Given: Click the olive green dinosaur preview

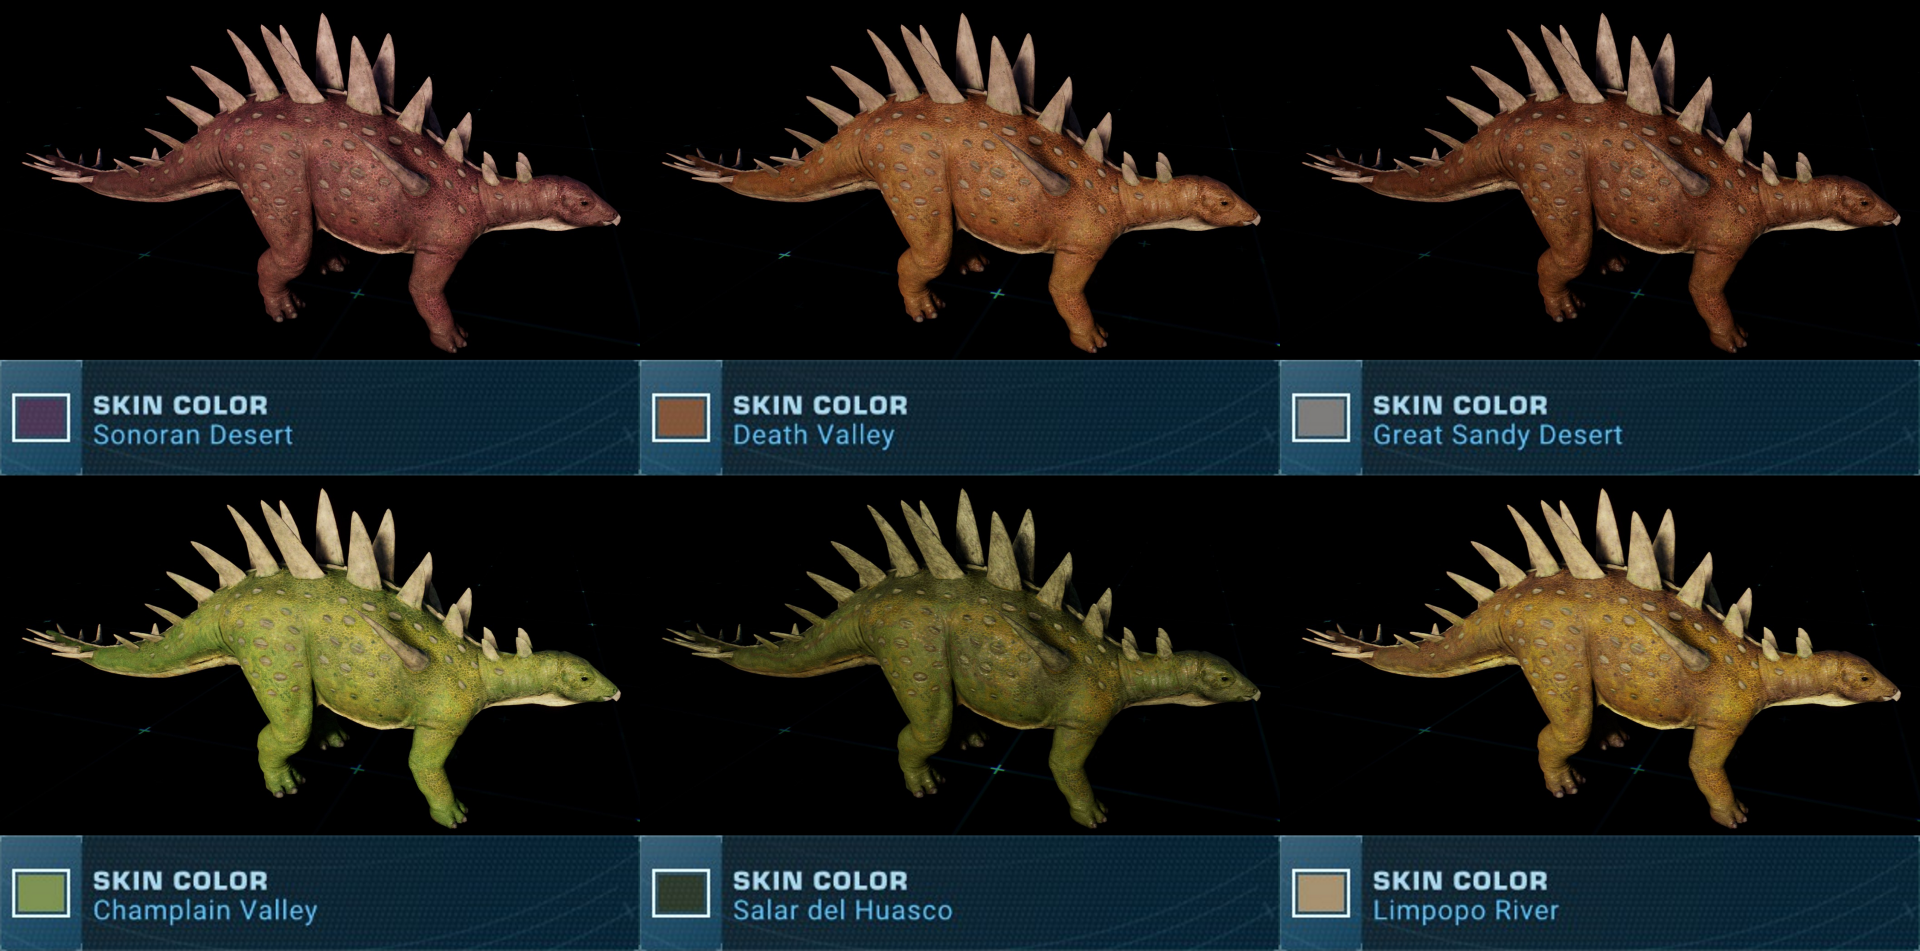Looking at the screenshot, I should coord(960,658).
